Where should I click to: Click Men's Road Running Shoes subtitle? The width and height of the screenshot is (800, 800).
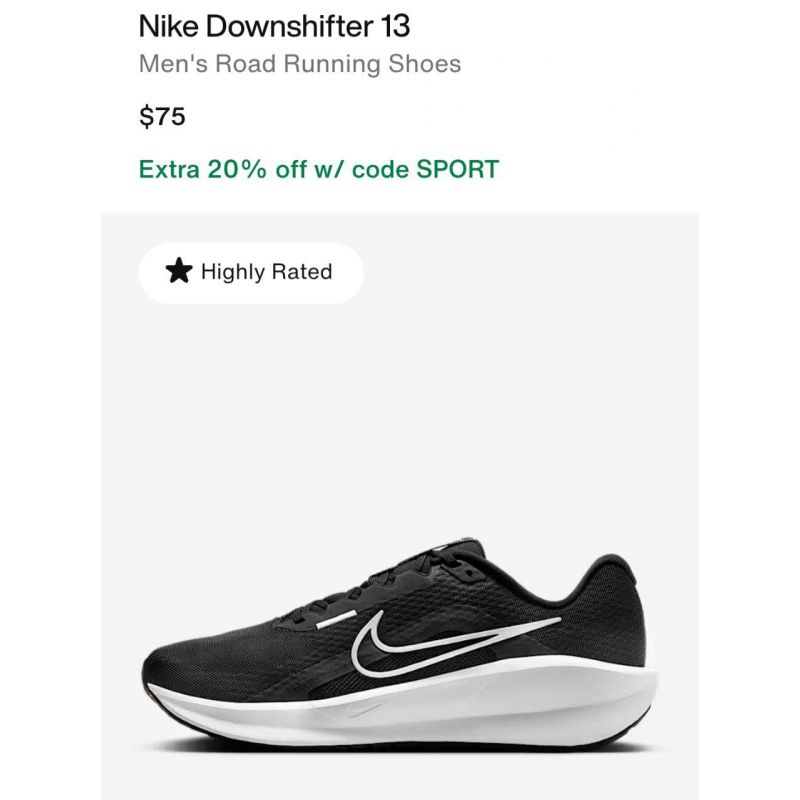click(300, 64)
